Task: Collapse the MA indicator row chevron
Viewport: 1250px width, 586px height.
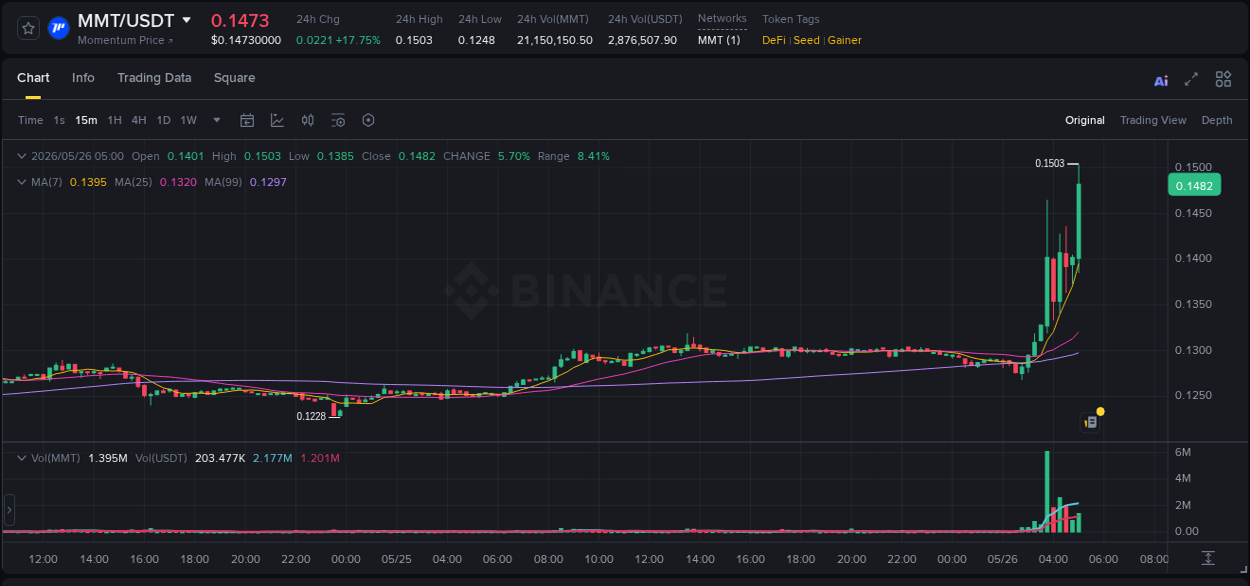Action: (x=22, y=182)
